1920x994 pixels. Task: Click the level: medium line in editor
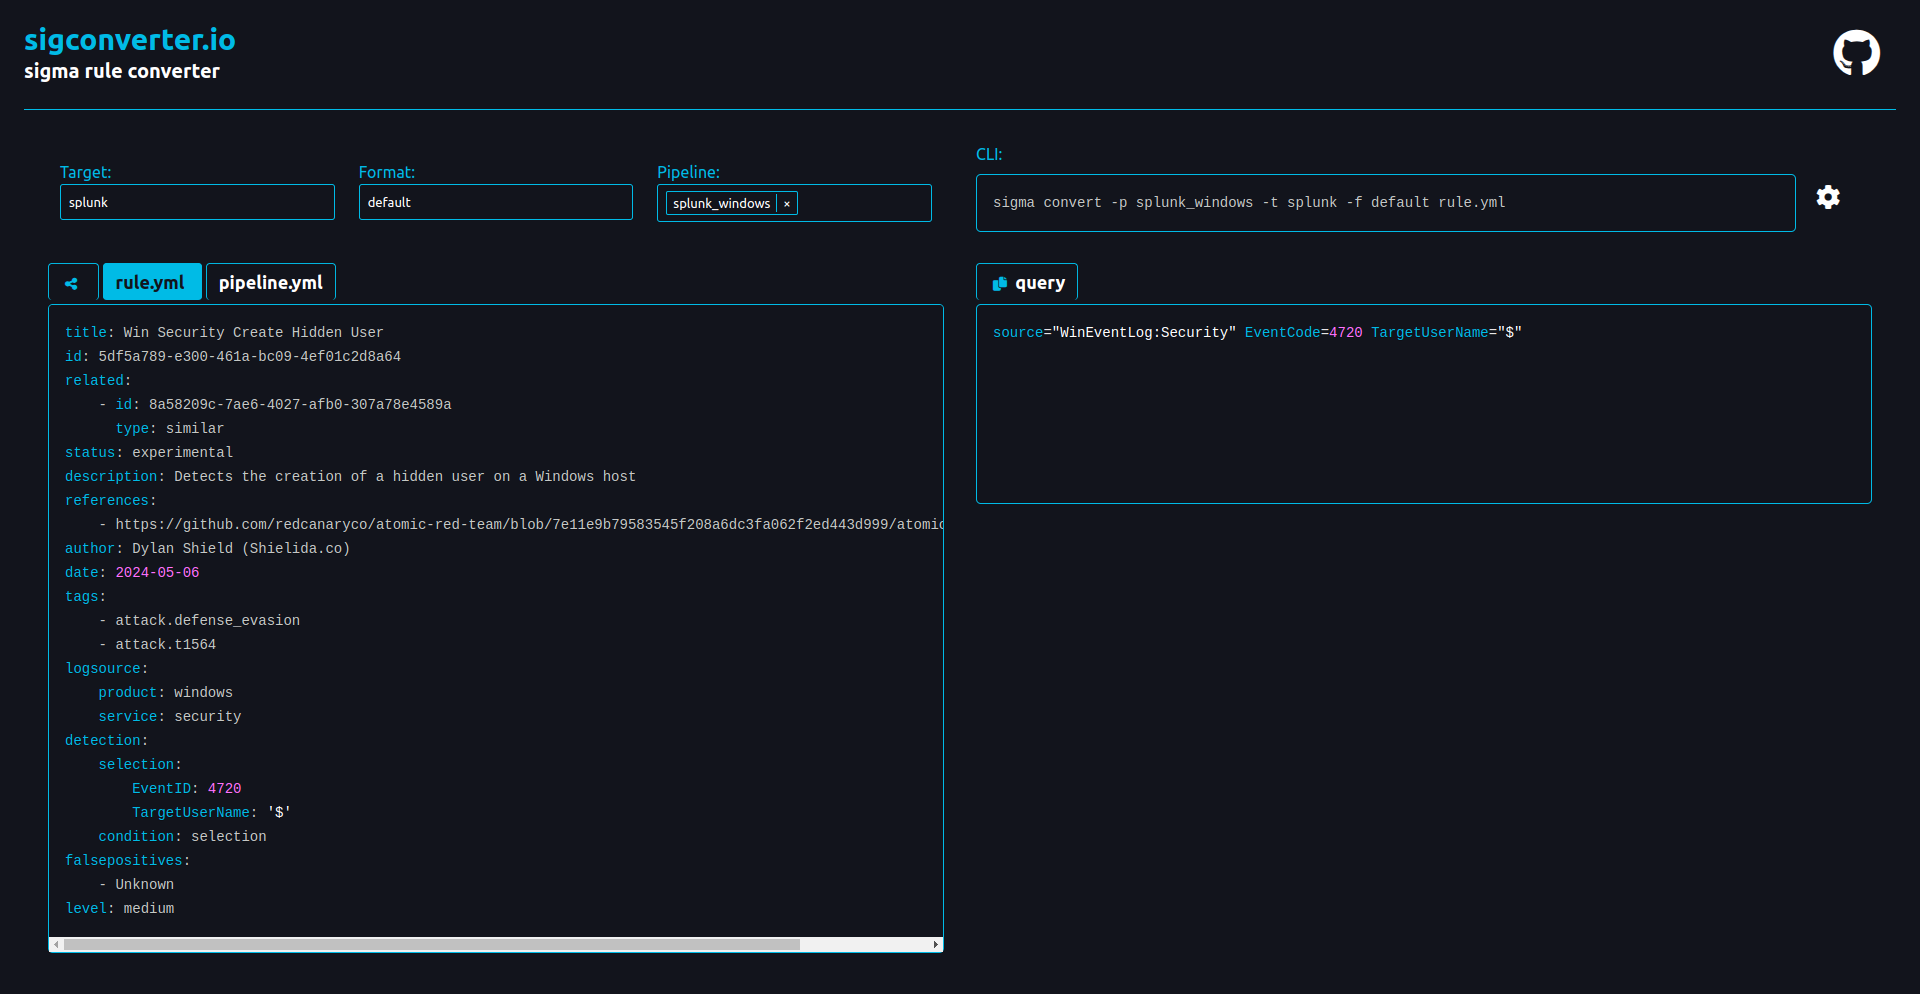pyautogui.click(x=120, y=909)
